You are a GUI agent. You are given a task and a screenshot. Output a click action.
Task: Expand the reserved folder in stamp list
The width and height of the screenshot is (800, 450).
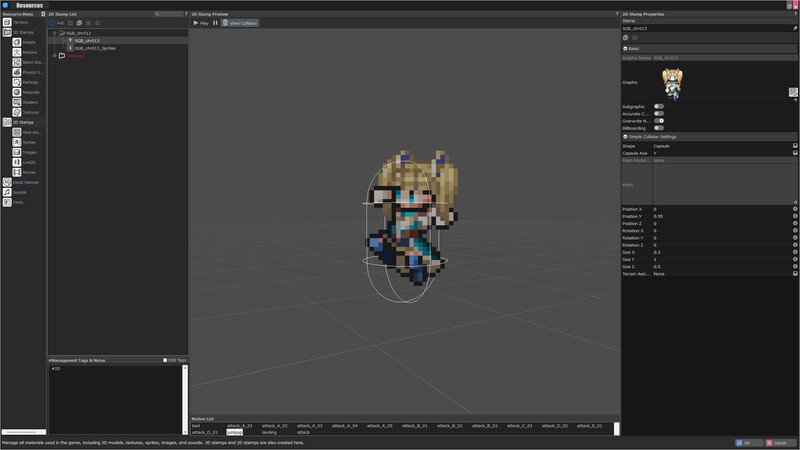[x=55, y=56]
